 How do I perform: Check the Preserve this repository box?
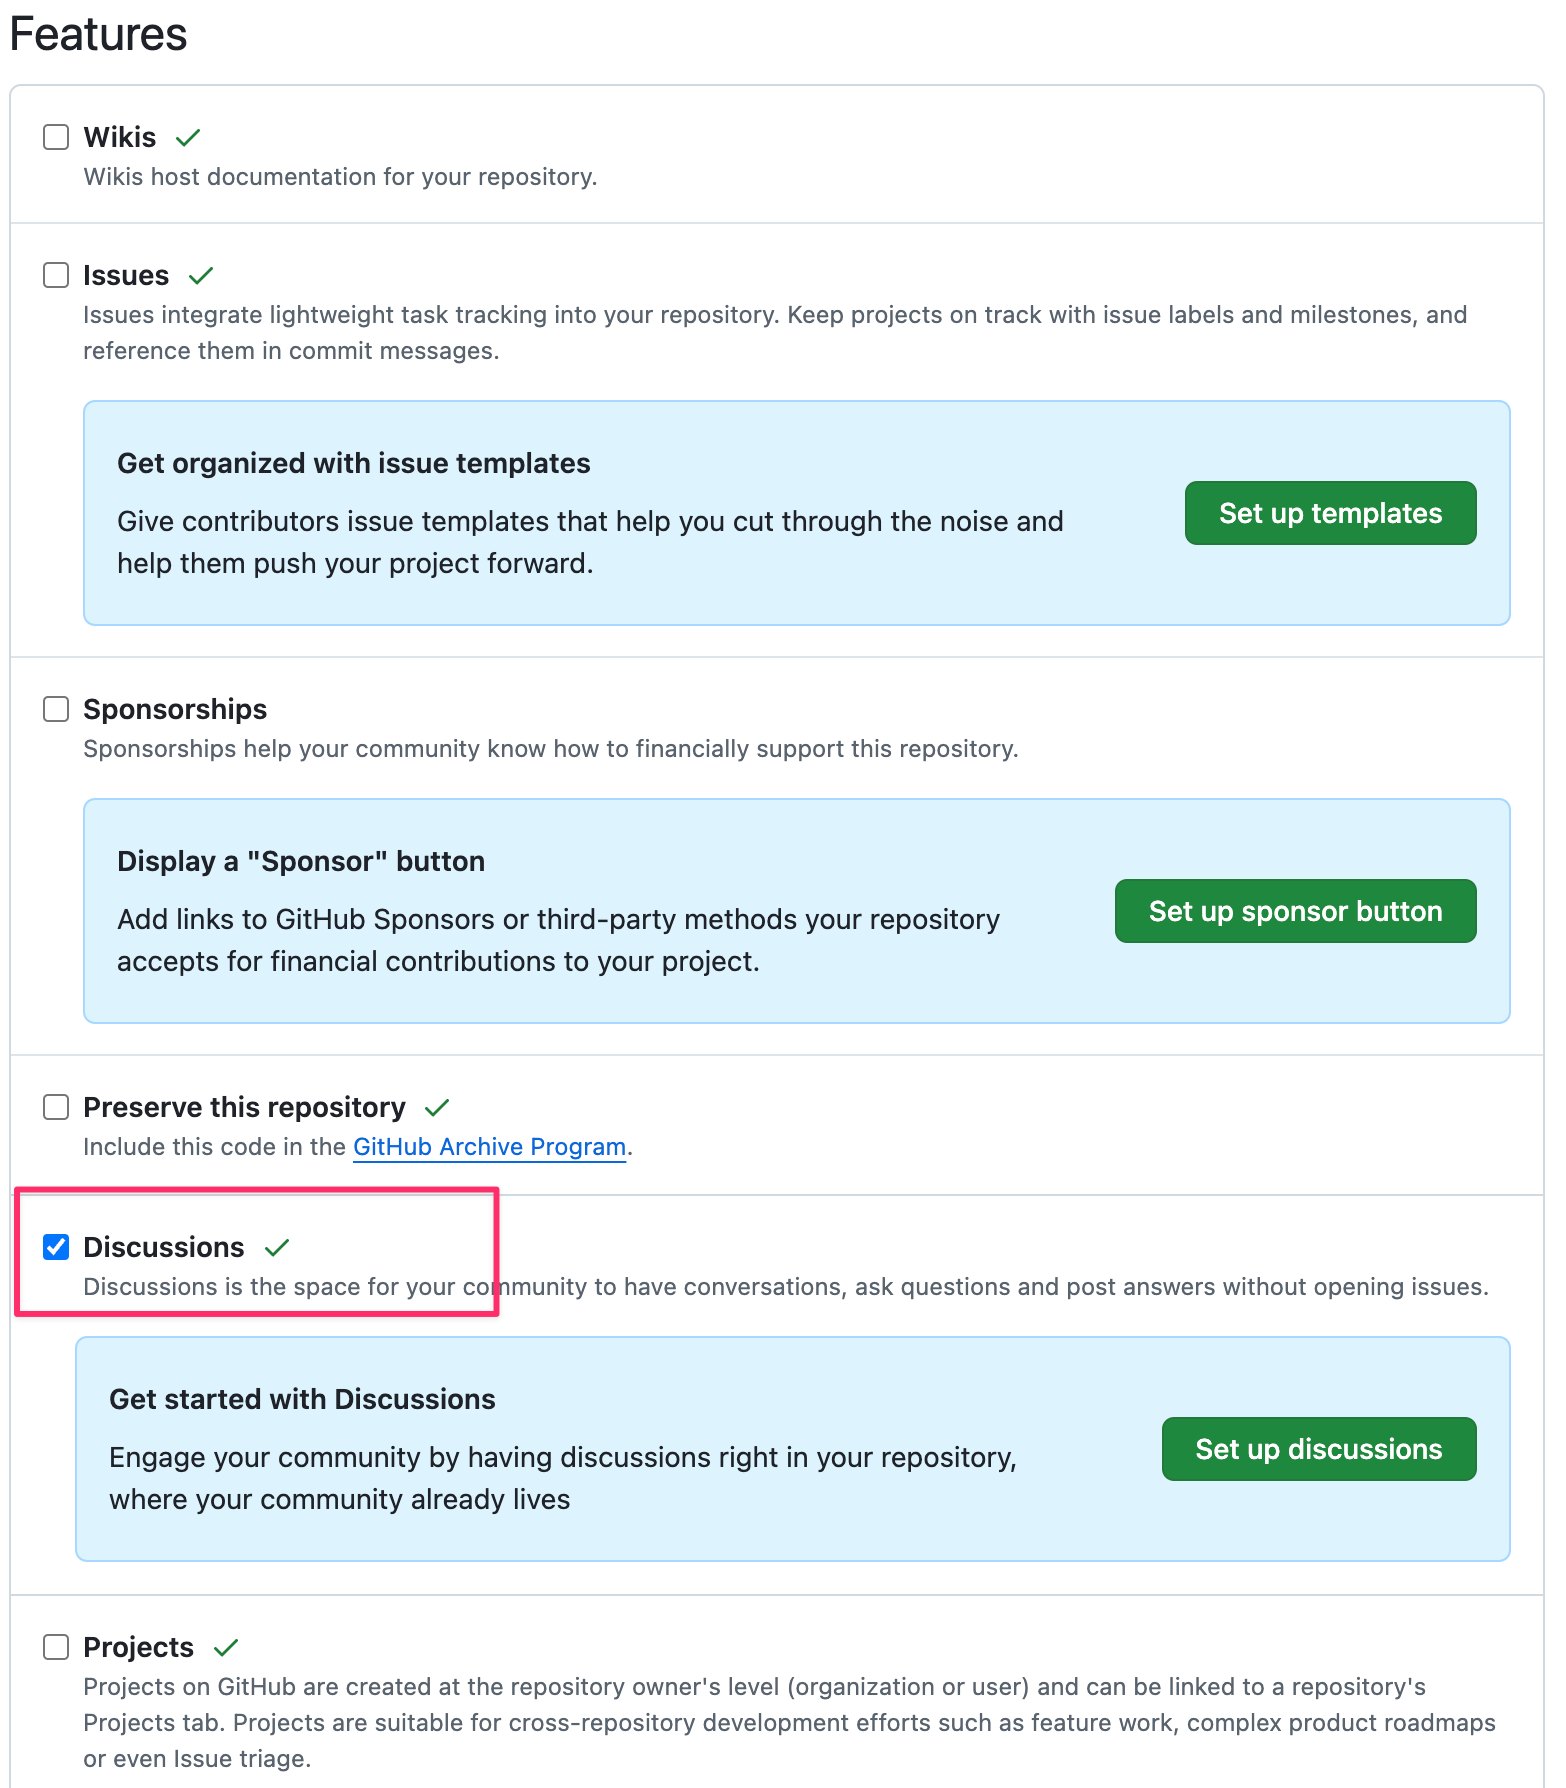tap(56, 1107)
